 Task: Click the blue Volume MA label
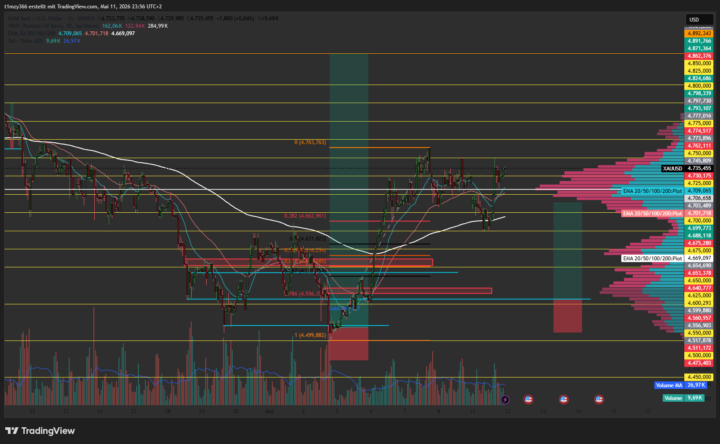tap(669, 385)
